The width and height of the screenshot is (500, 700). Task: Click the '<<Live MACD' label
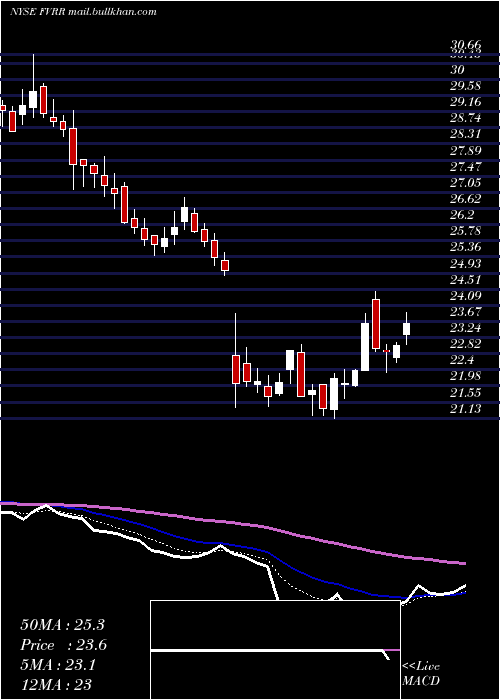421,674
